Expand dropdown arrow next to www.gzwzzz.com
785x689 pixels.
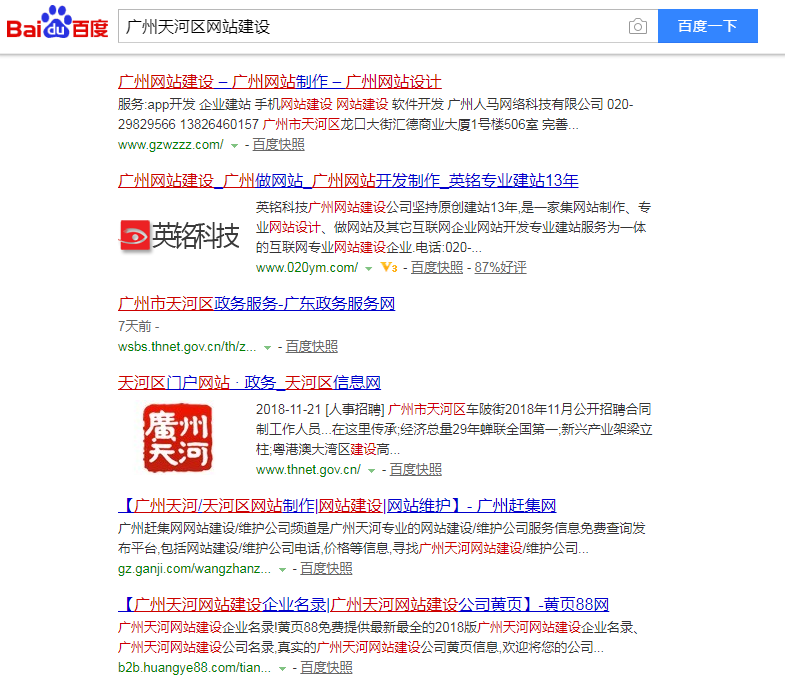pos(234,145)
